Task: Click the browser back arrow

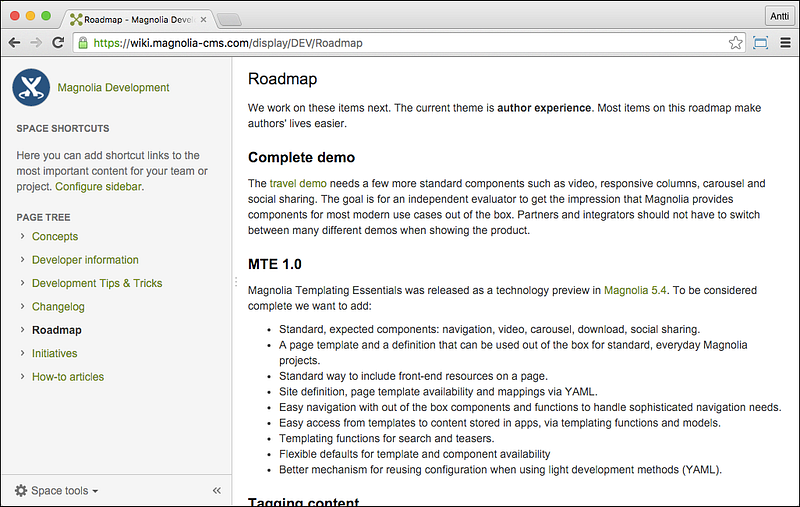Action: 14,43
